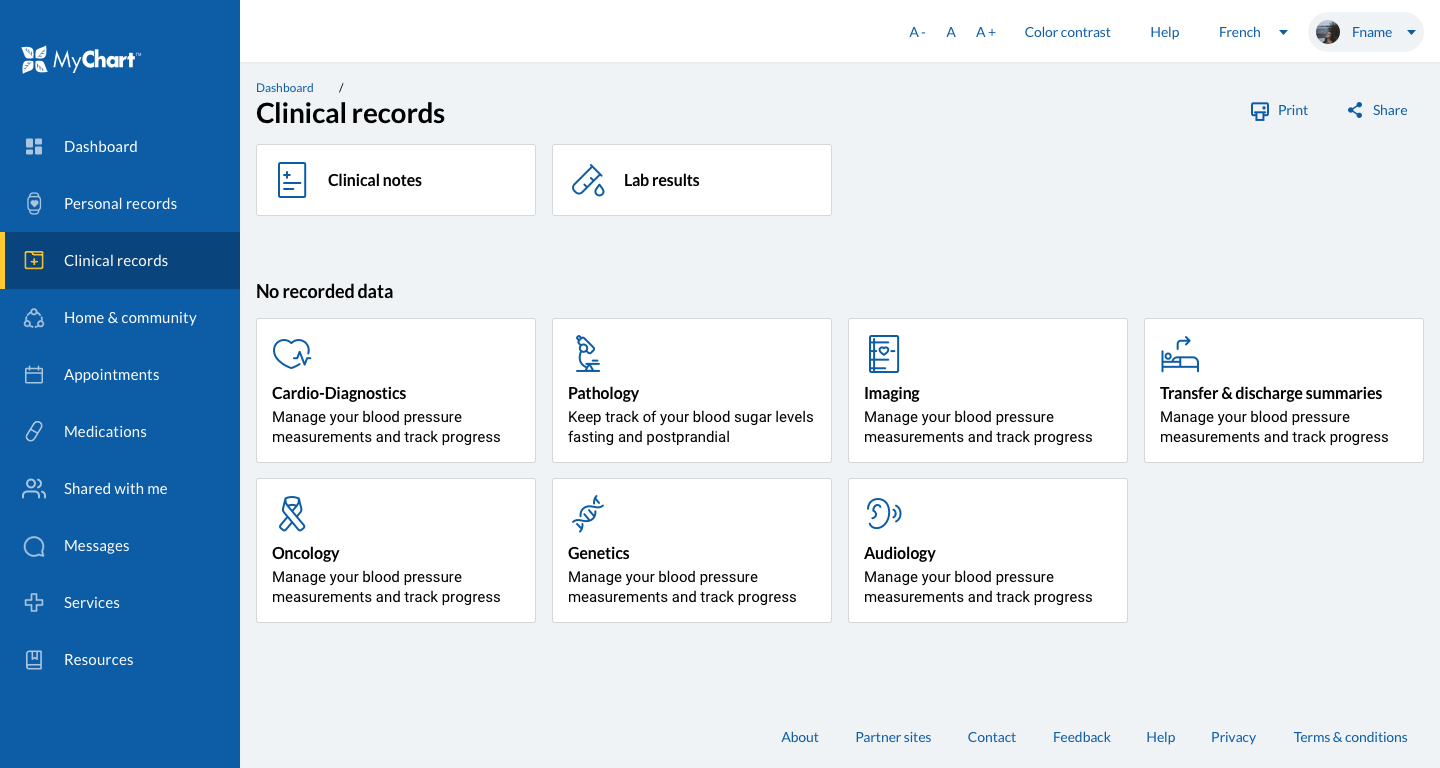The width and height of the screenshot is (1440, 768).
Task: Select the Audiology ear icon
Action: (x=883, y=513)
